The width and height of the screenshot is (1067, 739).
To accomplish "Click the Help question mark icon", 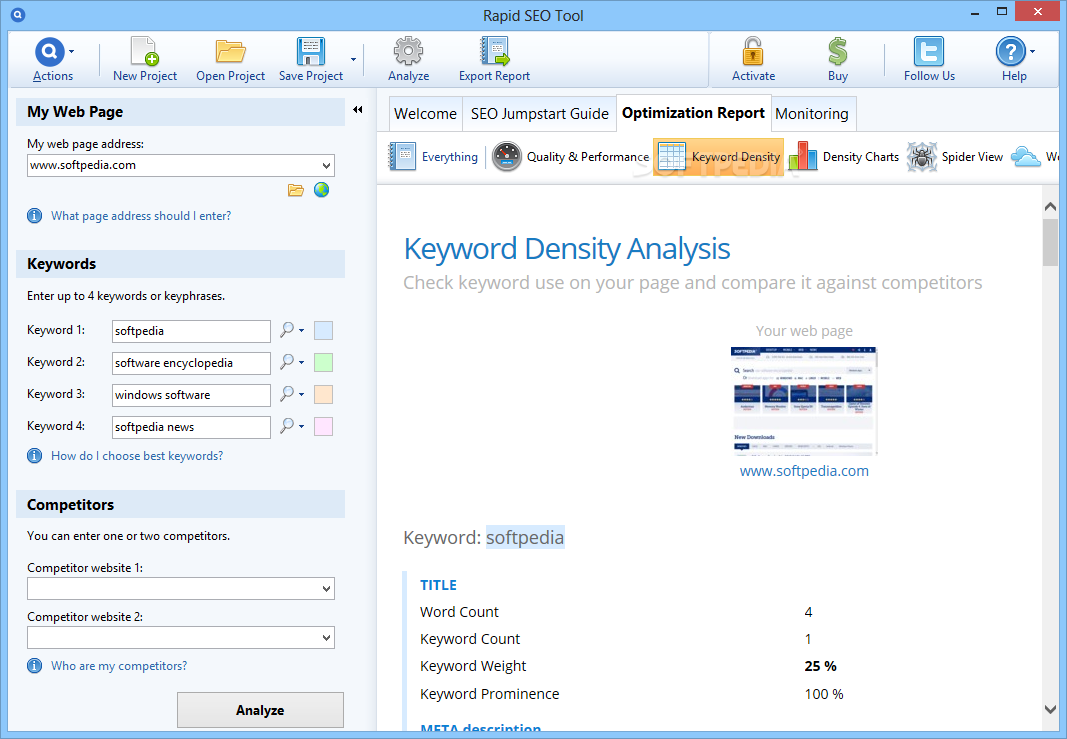I will tap(1011, 52).
